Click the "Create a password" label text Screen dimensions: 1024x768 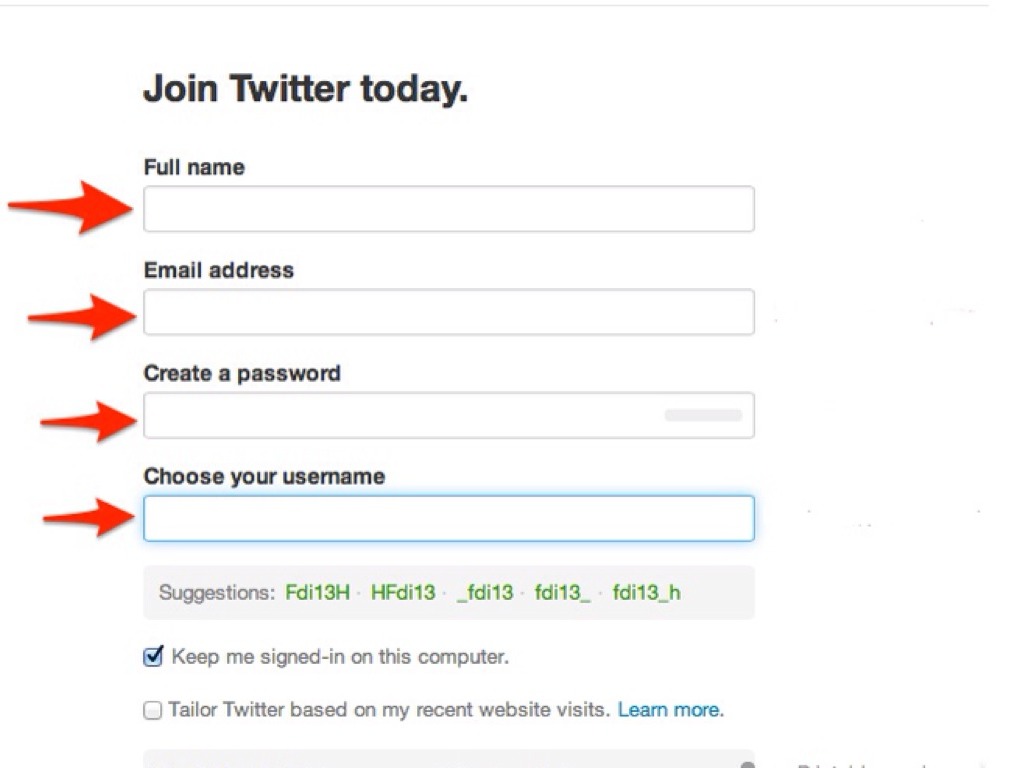tap(242, 373)
